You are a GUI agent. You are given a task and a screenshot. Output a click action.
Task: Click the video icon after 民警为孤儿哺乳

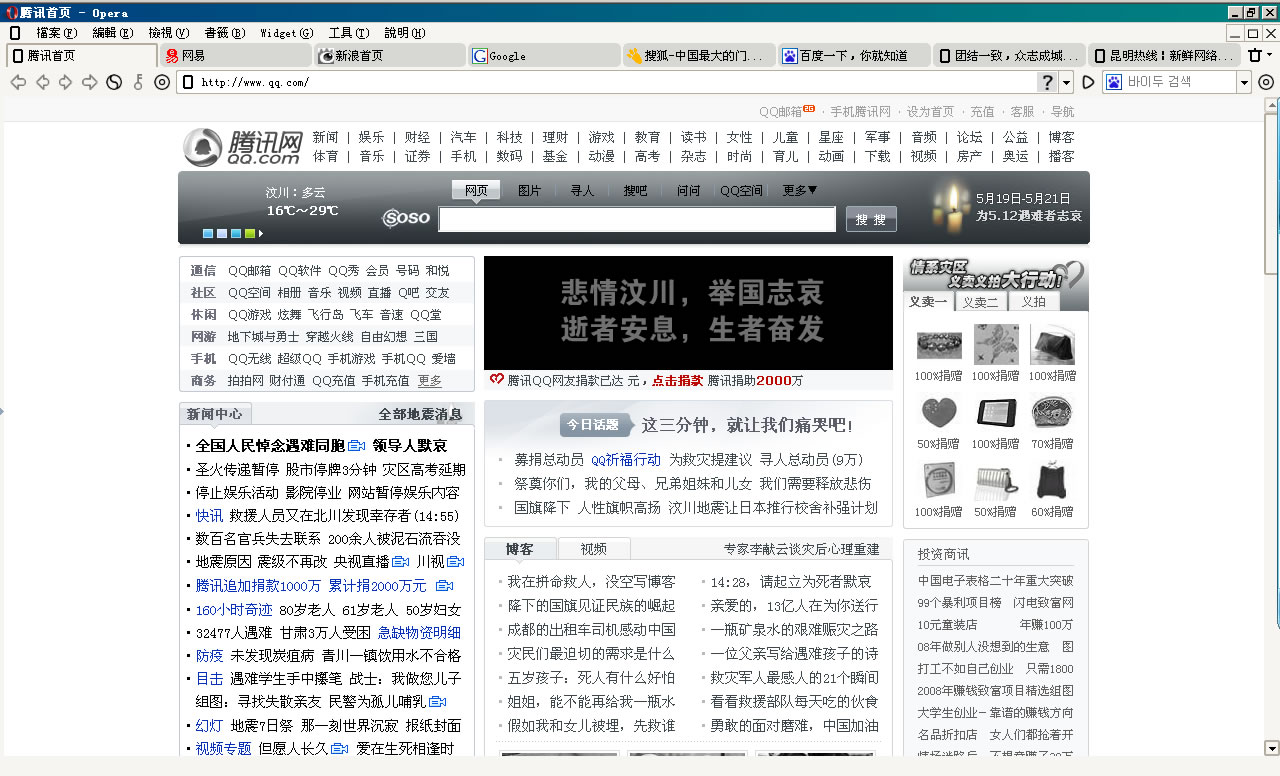tap(437, 702)
